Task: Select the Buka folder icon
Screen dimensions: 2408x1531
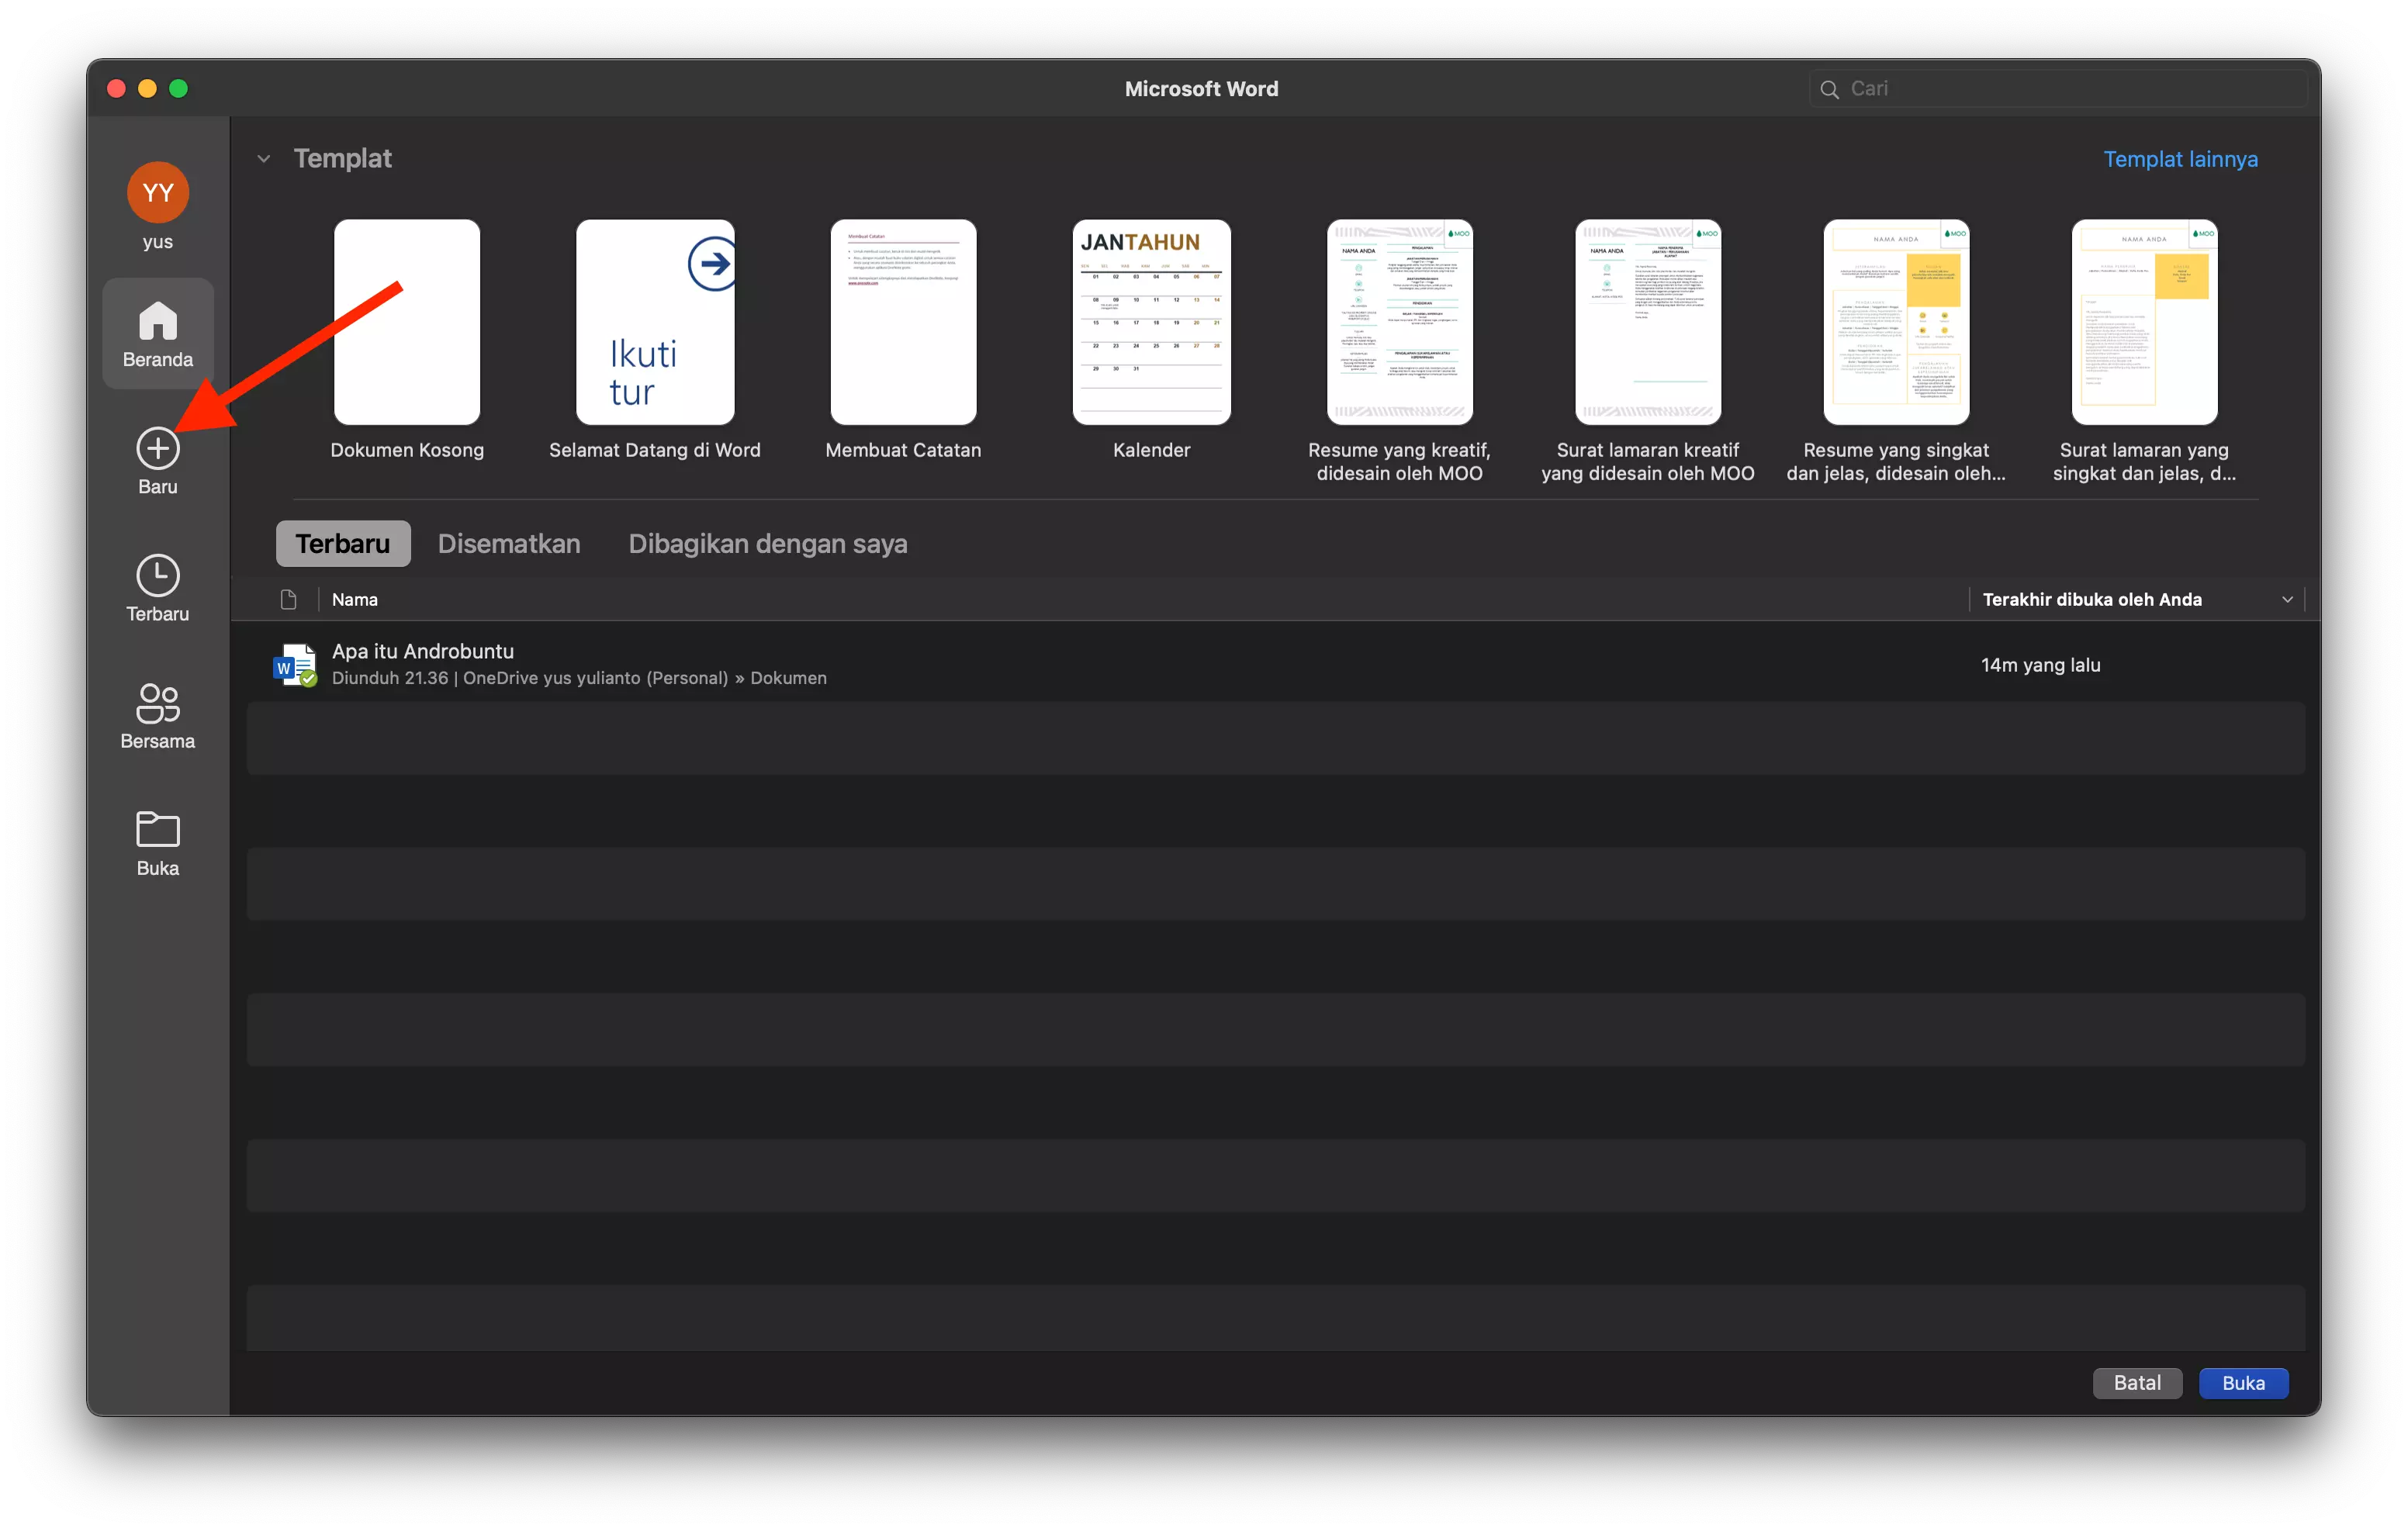Action: pyautogui.click(x=157, y=828)
